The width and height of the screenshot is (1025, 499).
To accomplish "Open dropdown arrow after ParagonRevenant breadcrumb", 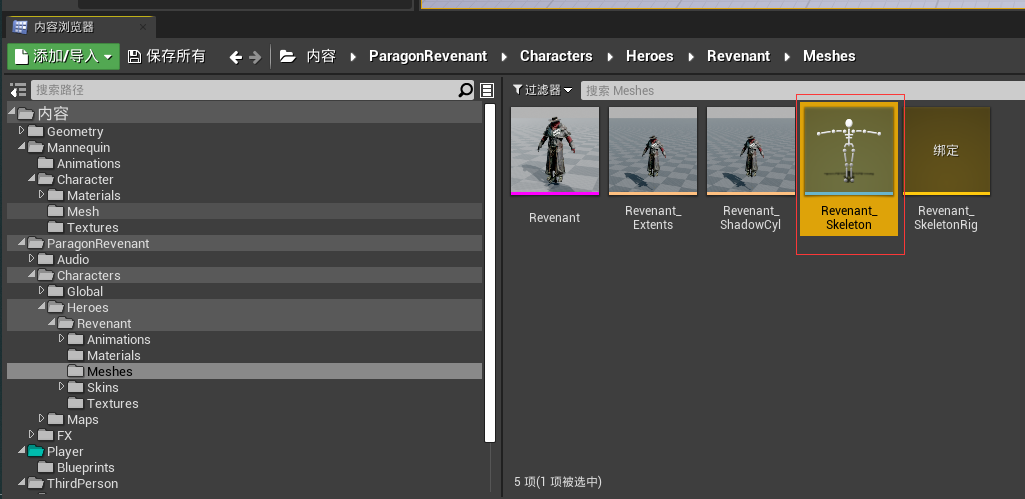I will coord(504,57).
